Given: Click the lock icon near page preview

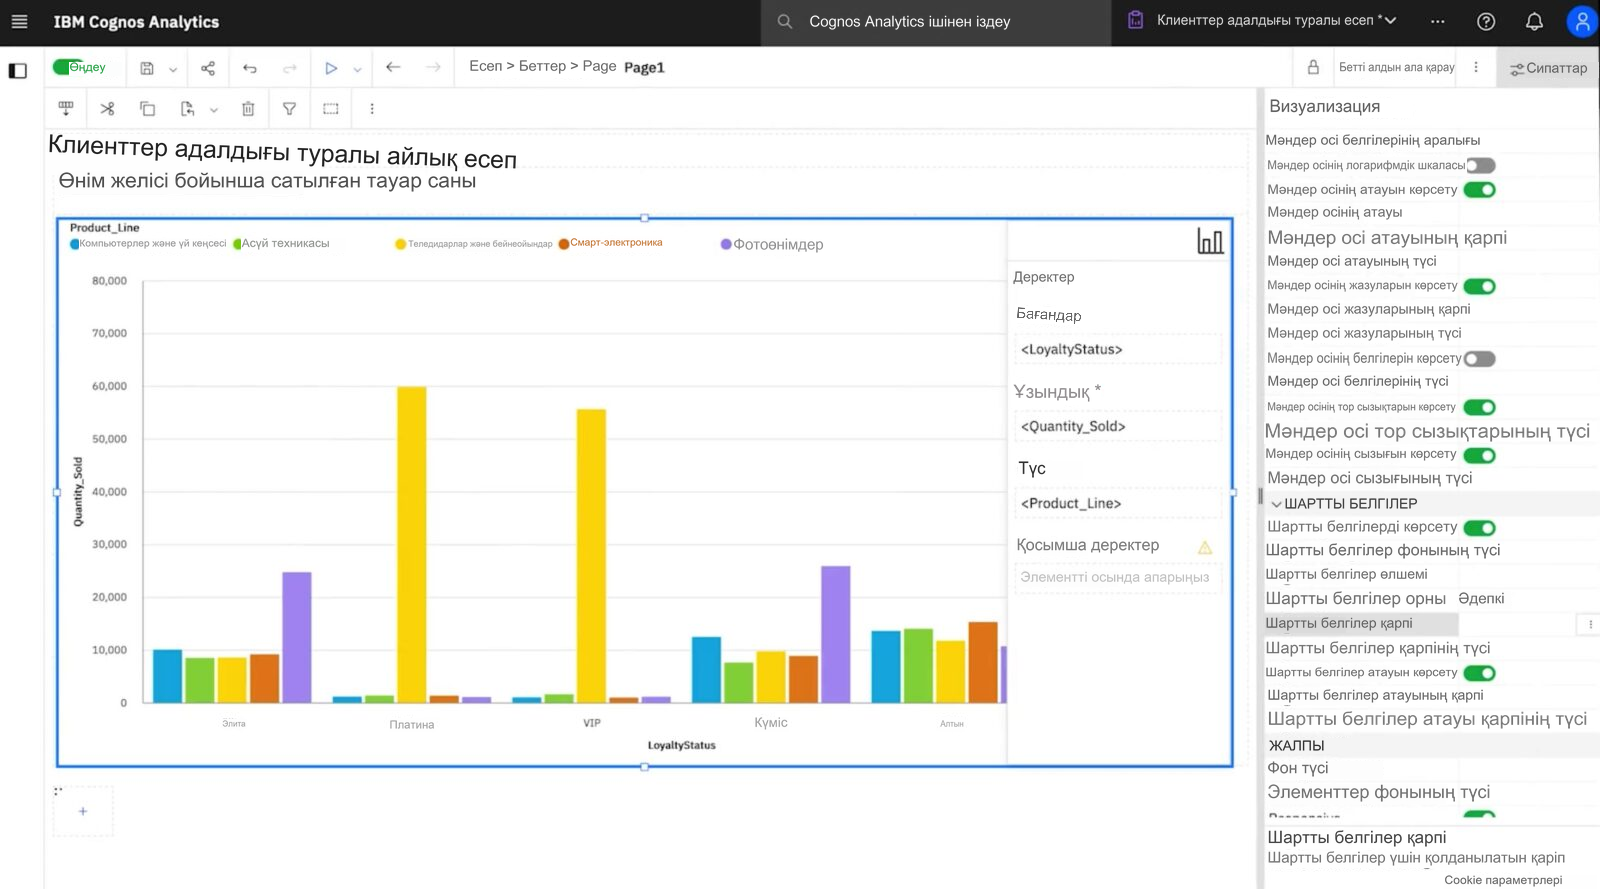Looking at the screenshot, I should point(1313,67).
